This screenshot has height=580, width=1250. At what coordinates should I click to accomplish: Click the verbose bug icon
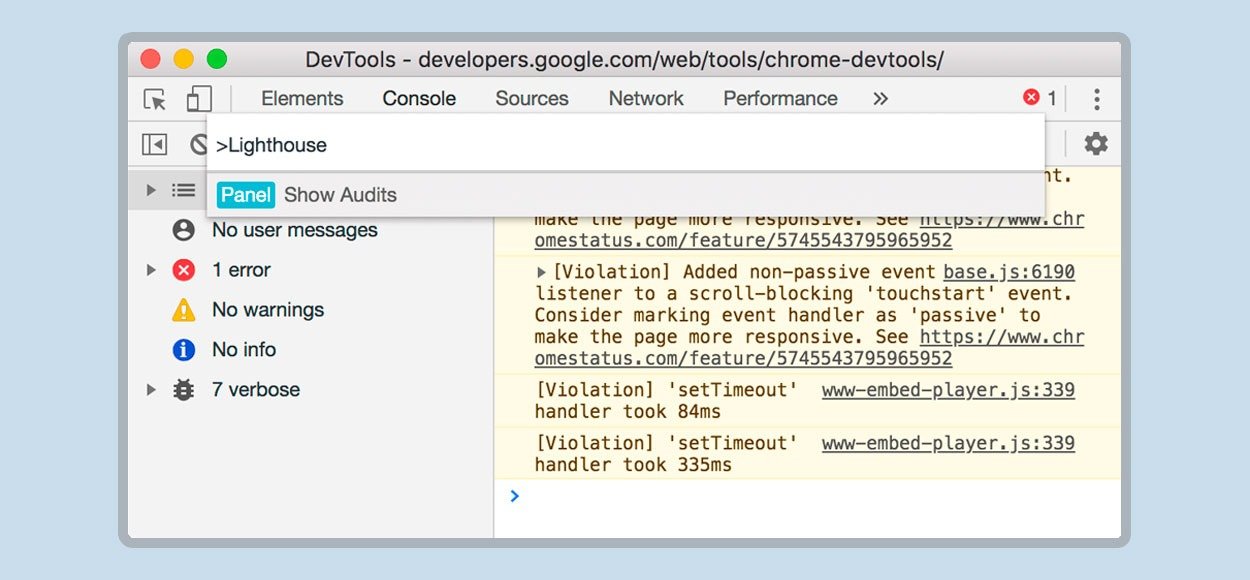[183, 390]
